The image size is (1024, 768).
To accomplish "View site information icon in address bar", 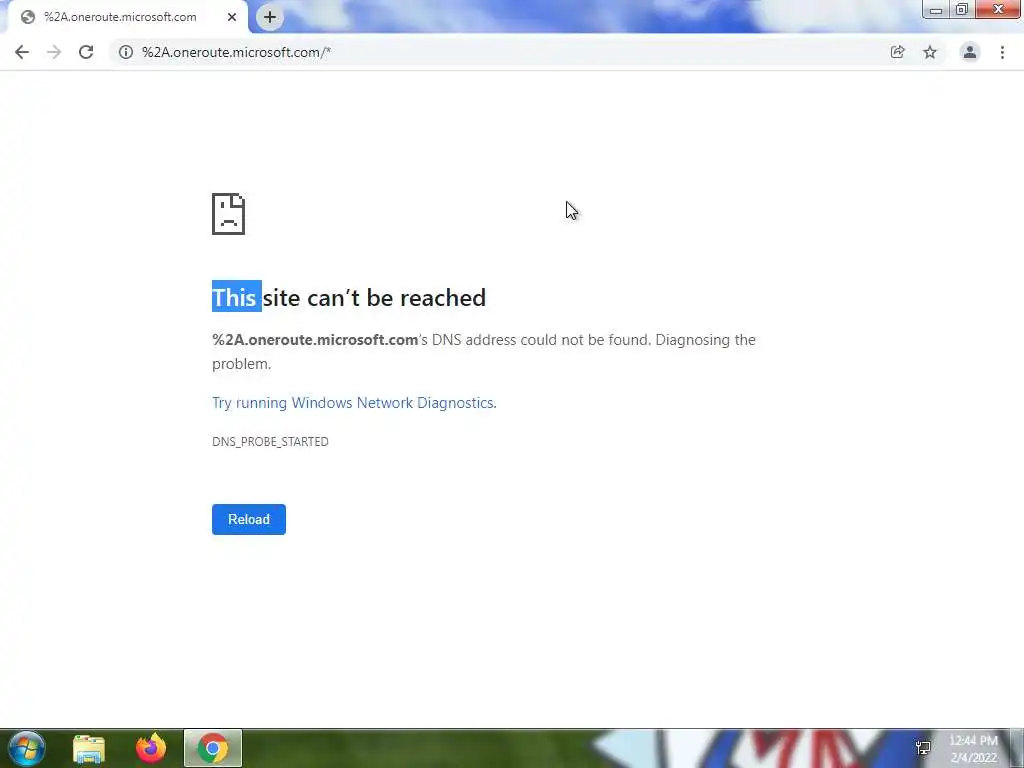I will pos(126,52).
